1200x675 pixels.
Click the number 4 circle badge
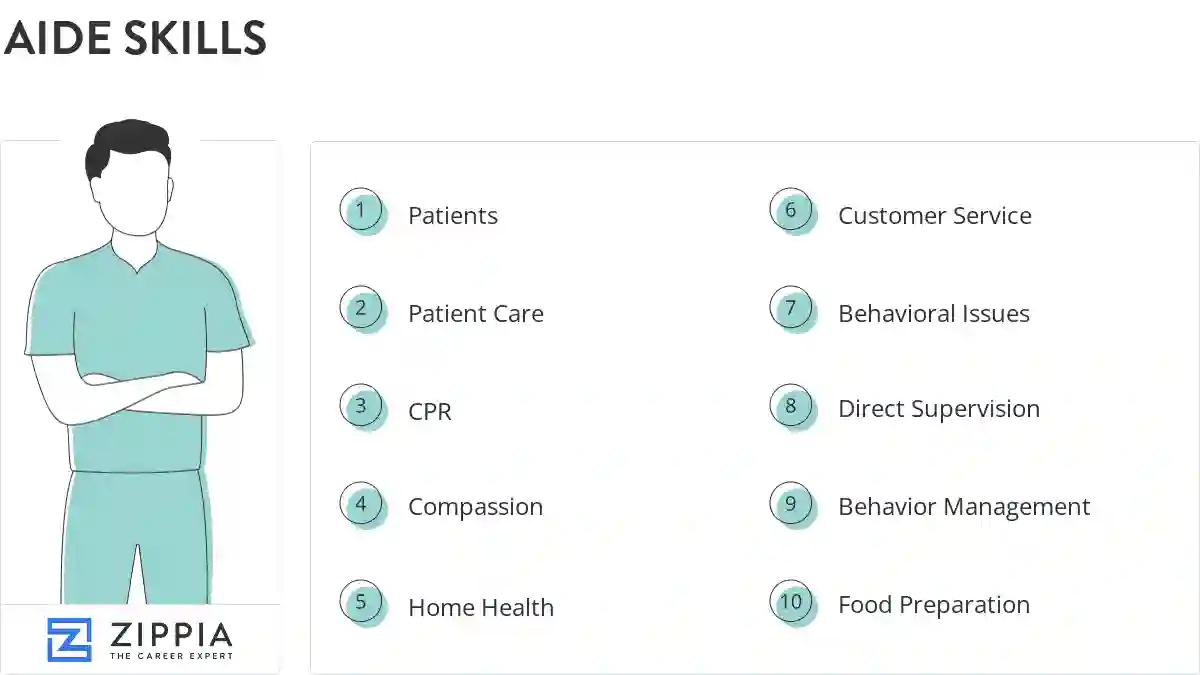pos(361,504)
